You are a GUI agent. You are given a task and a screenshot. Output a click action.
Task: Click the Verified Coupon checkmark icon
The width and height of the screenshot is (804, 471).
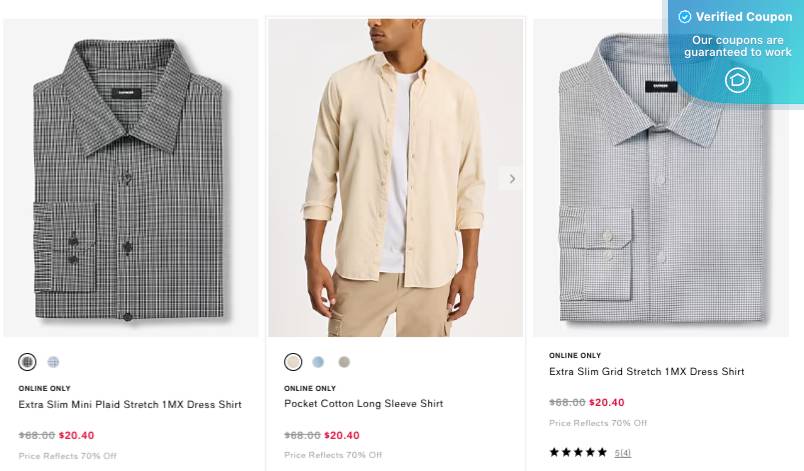[685, 17]
